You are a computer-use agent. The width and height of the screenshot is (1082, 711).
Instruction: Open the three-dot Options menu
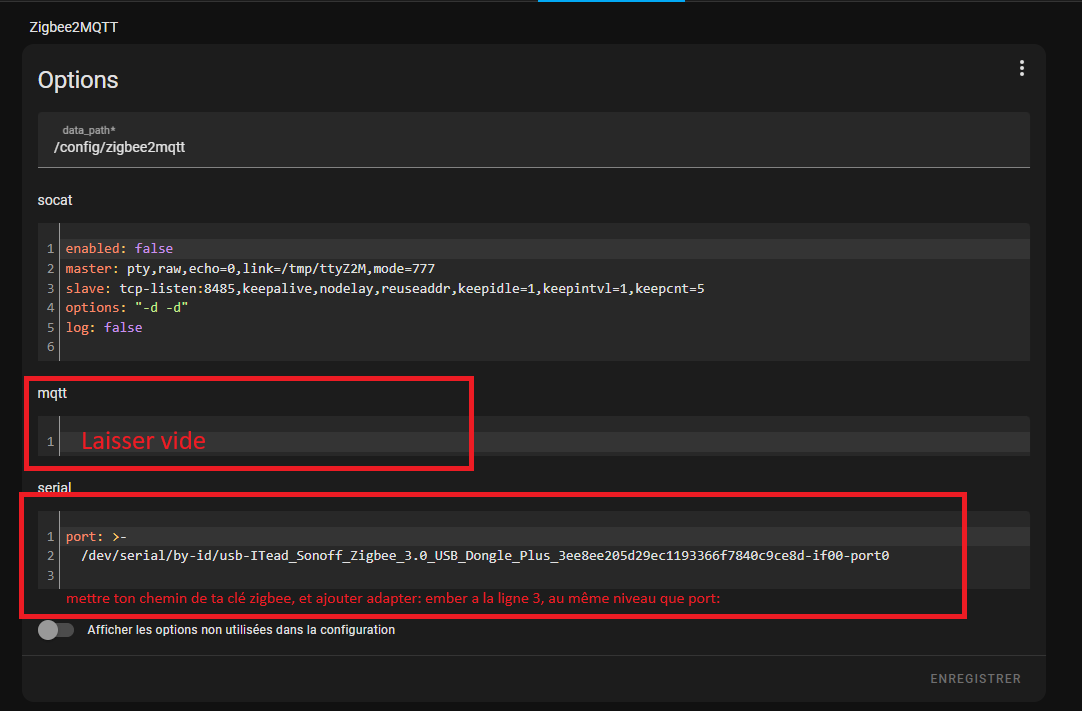[x=1021, y=68]
